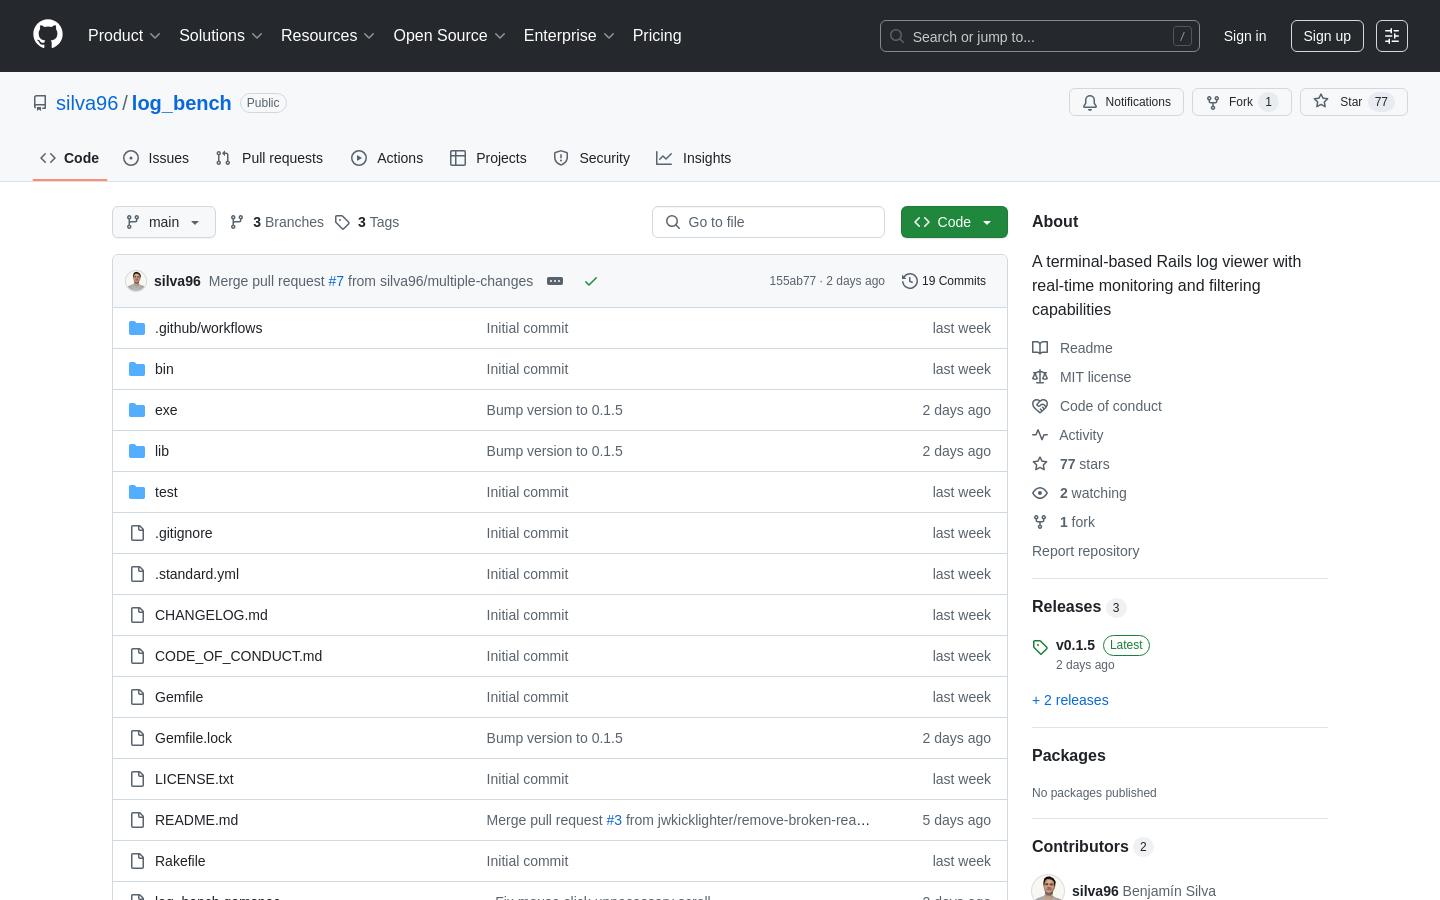
Task: Open the lib folder
Action: point(162,451)
